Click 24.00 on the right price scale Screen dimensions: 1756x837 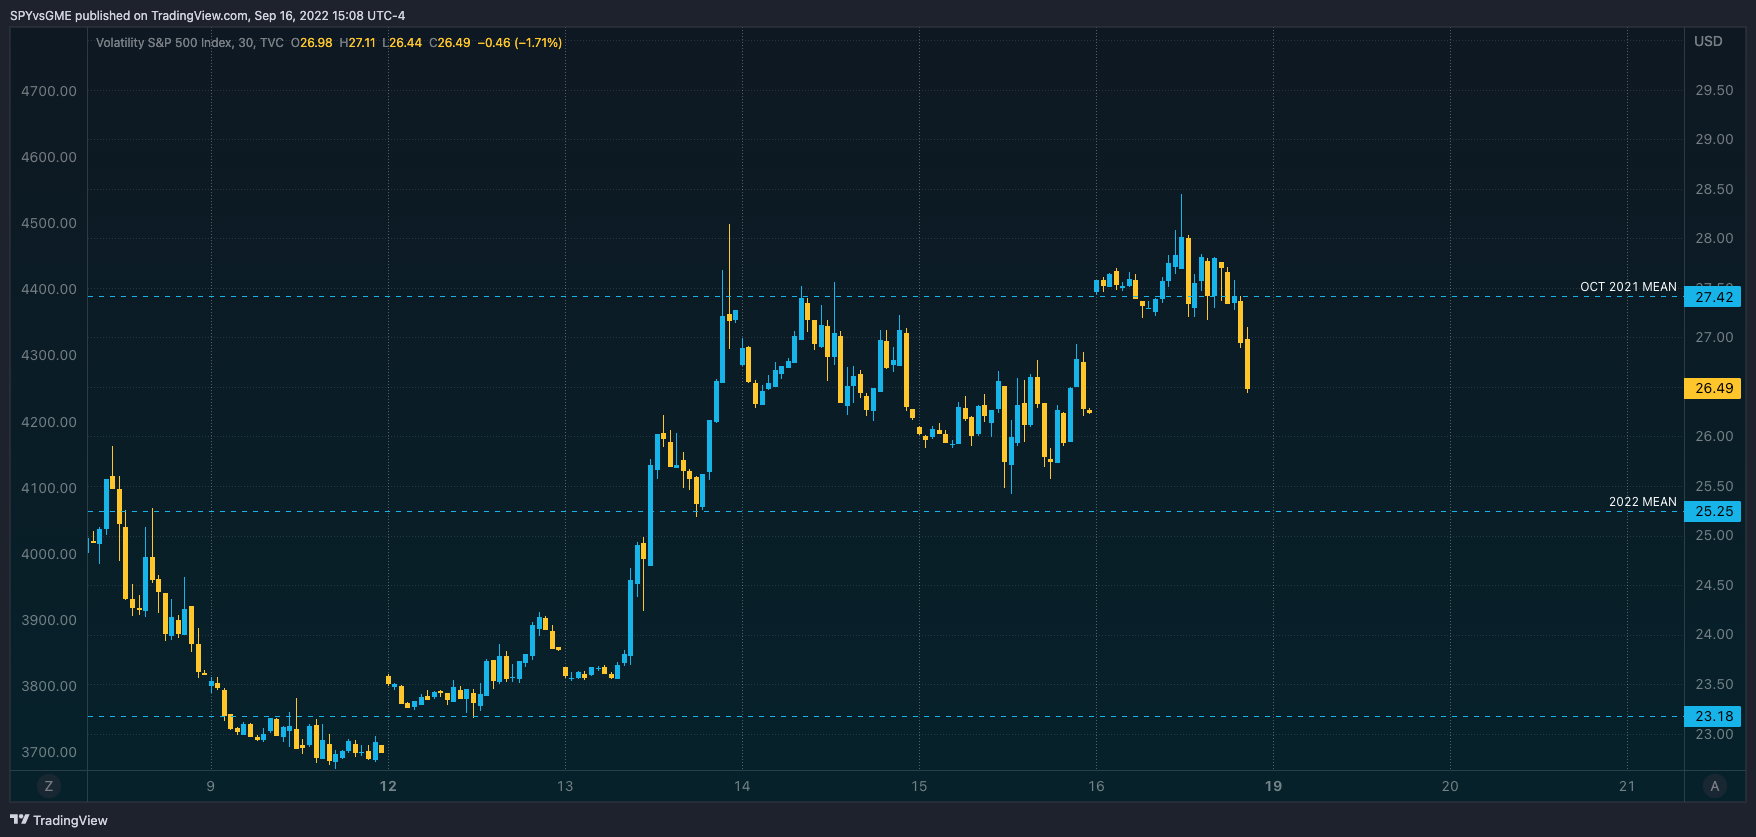coord(1714,634)
